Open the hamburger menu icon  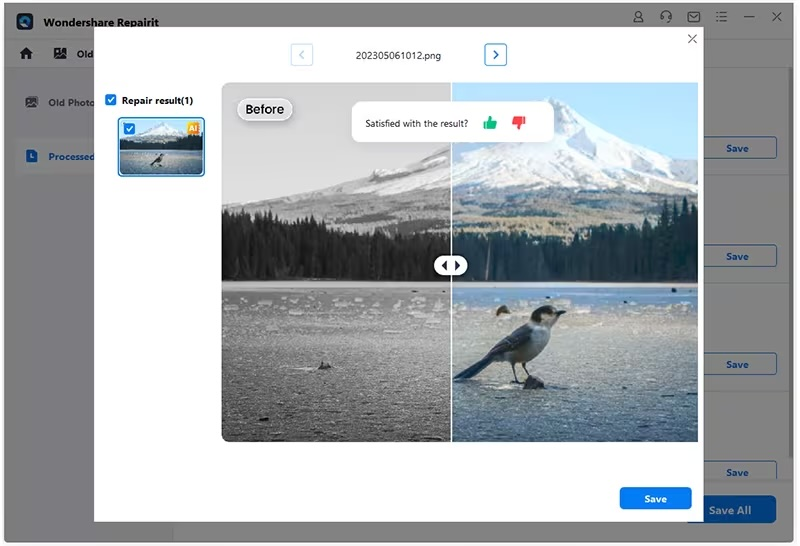coord(721,18)
